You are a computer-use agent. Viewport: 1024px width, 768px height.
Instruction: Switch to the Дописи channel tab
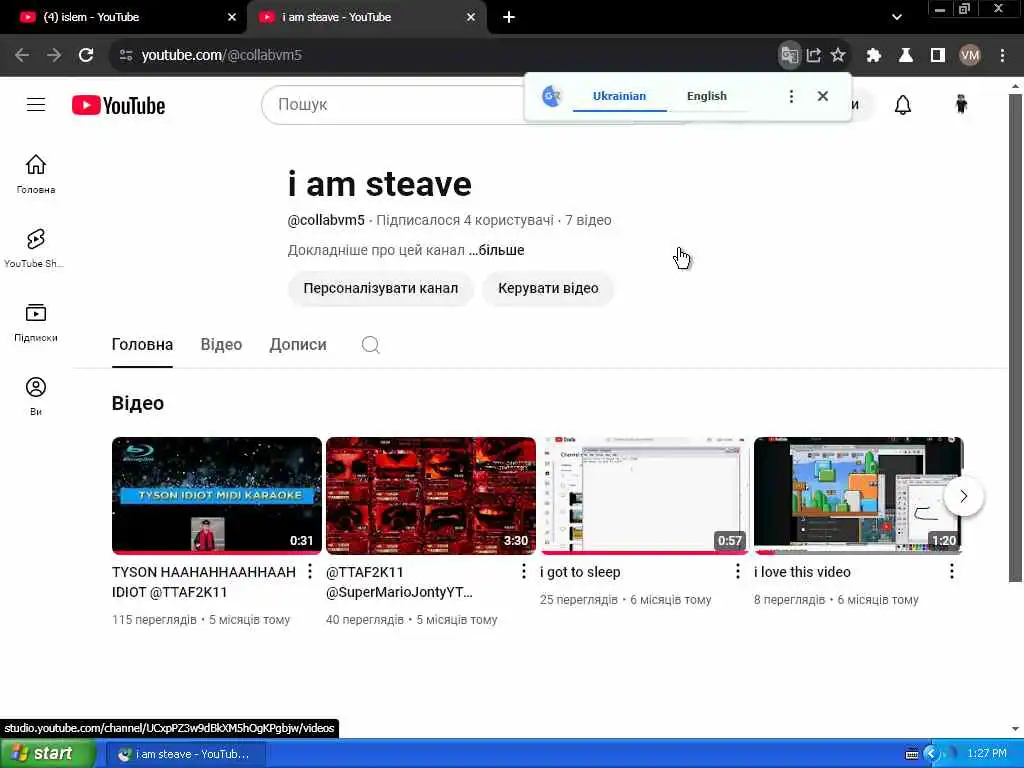click(x=298, y=344)
